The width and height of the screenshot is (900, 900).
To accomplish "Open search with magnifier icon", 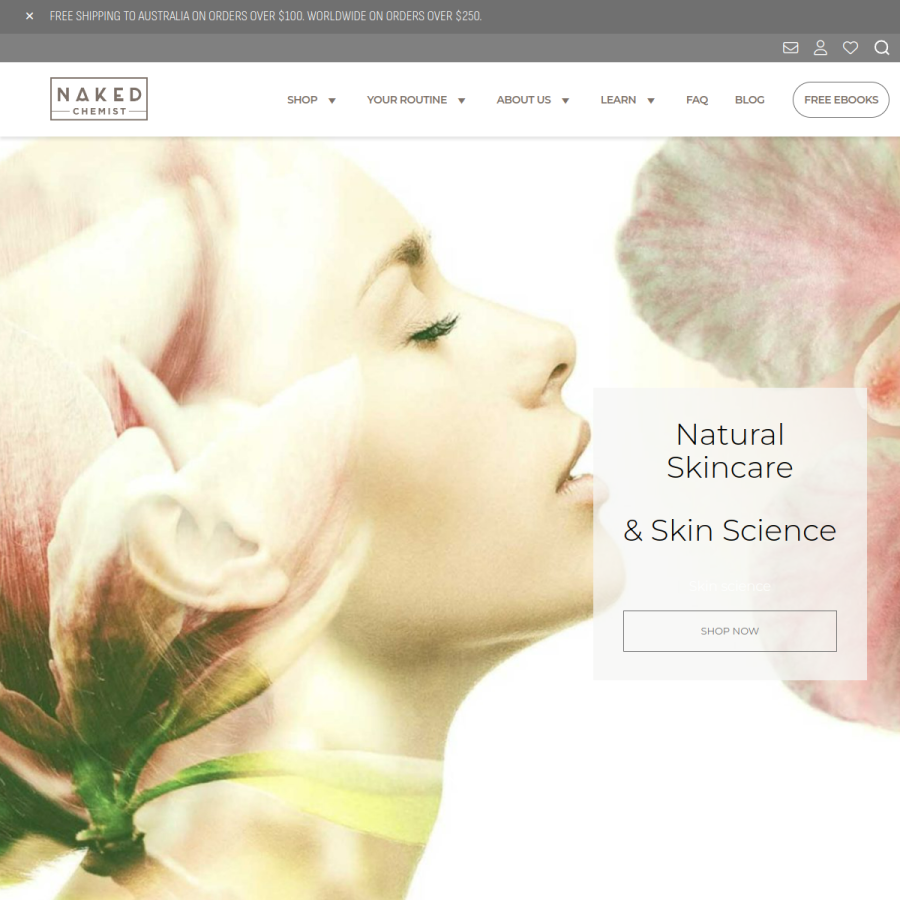I will click(882, 48).
